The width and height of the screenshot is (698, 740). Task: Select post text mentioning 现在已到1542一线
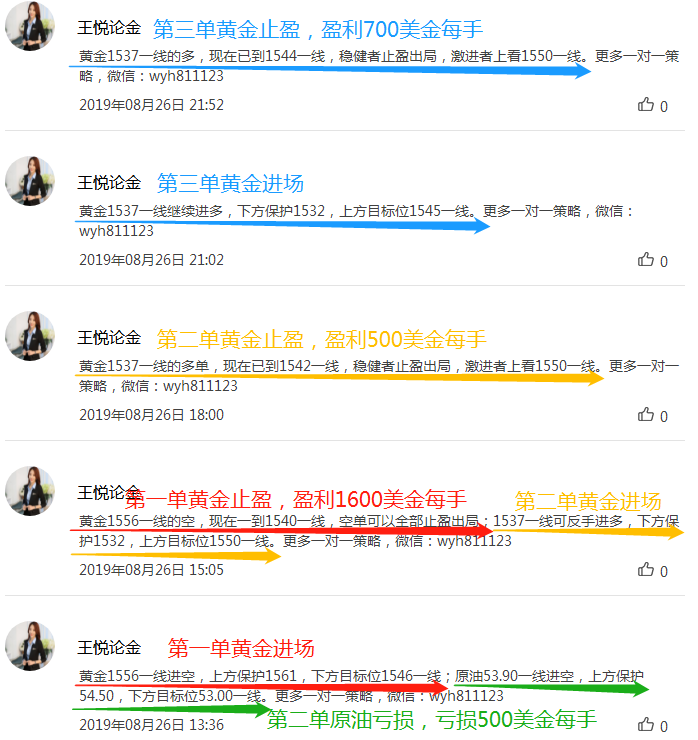pyautogui.click(x=379, y=376)
